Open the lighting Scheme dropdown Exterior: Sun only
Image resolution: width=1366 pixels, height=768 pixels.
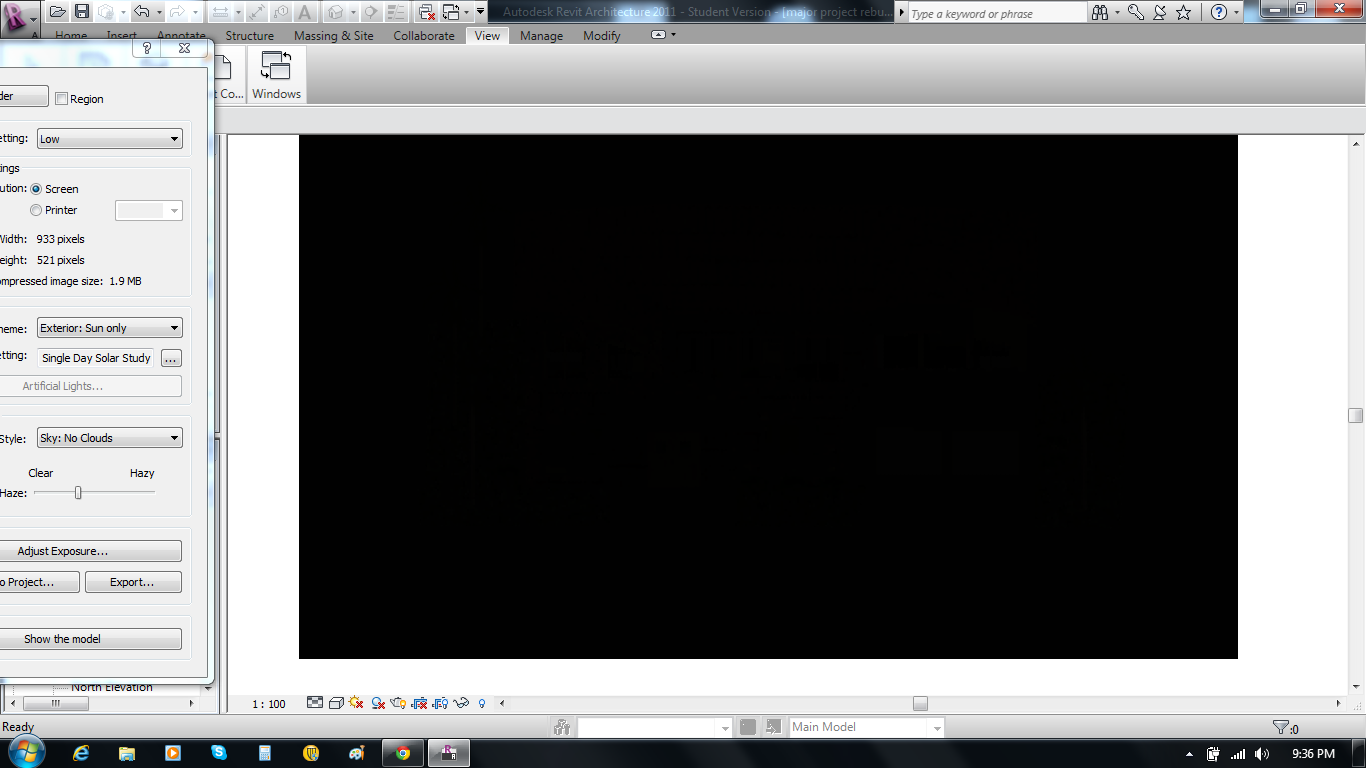110,328
